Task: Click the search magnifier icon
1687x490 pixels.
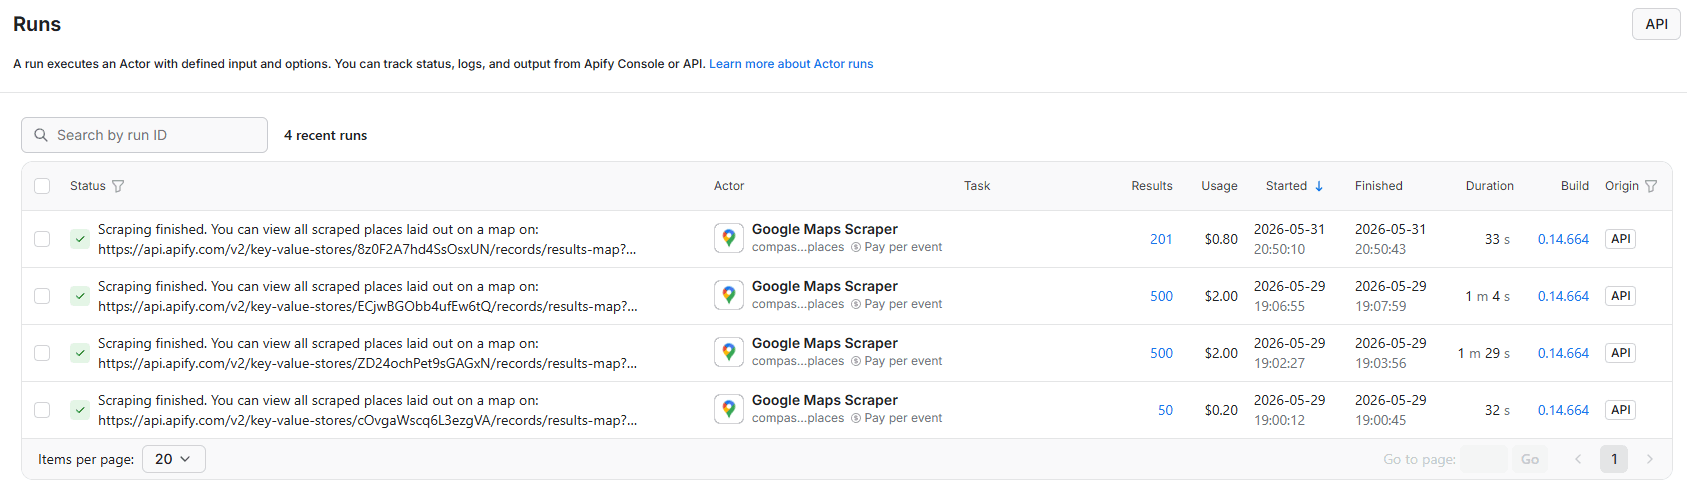Action: tap(41, 135)
